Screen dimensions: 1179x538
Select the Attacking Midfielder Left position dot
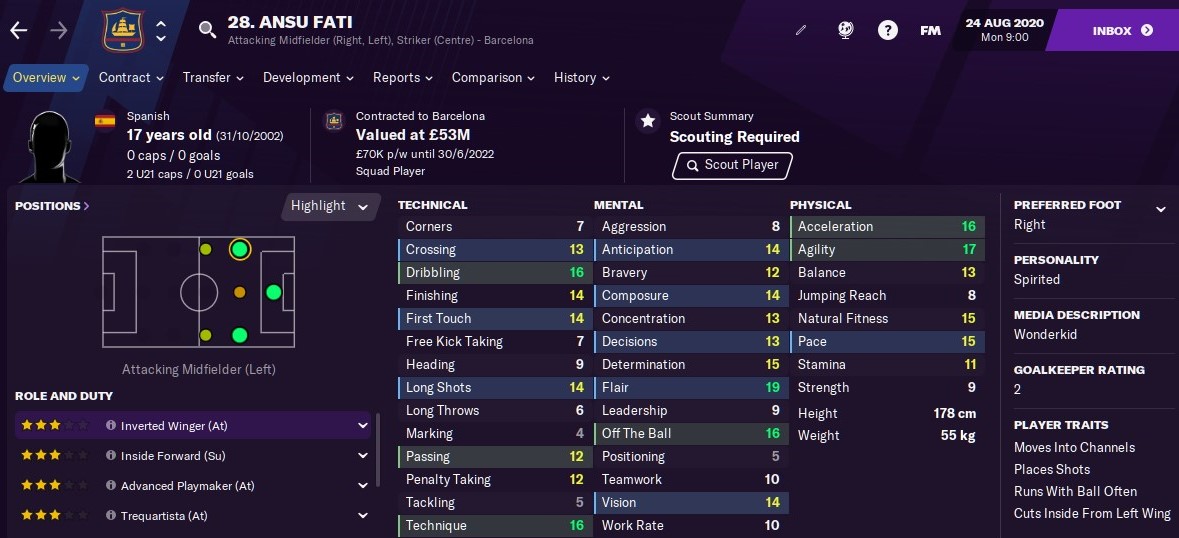tap(239, 249)
